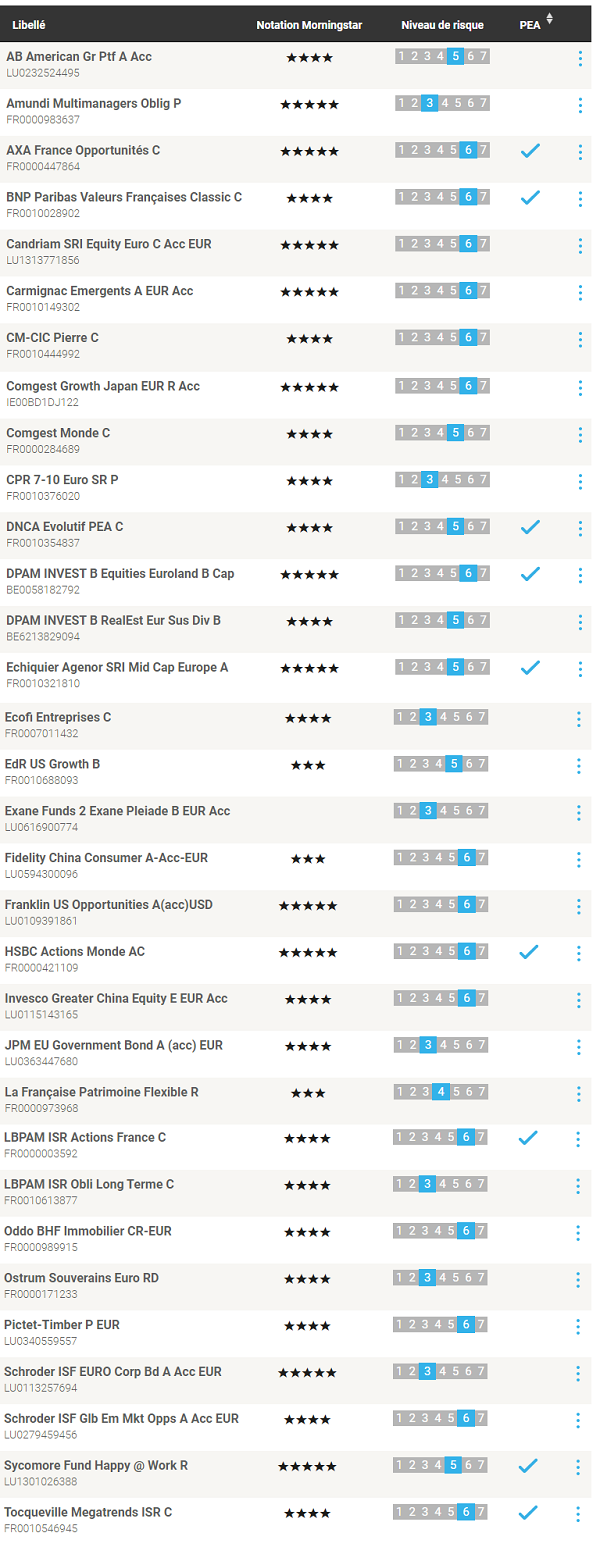The height and width of the screenshot is (1544, 600).
Task: Click kebab menu on HSBC Actions Monde AC
Action: tap(580, 953)
